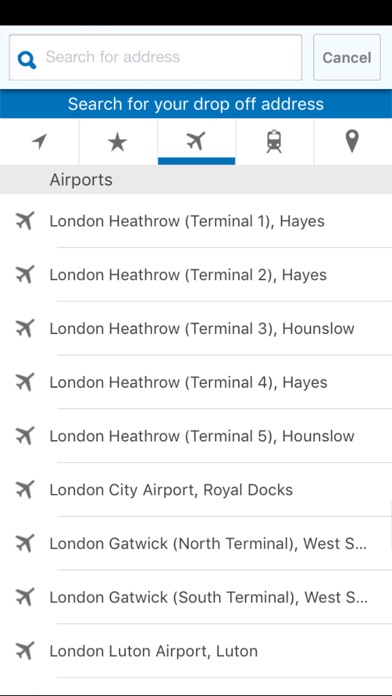Tap airplane icon beside London Luton Airport

tap(25, 651)
